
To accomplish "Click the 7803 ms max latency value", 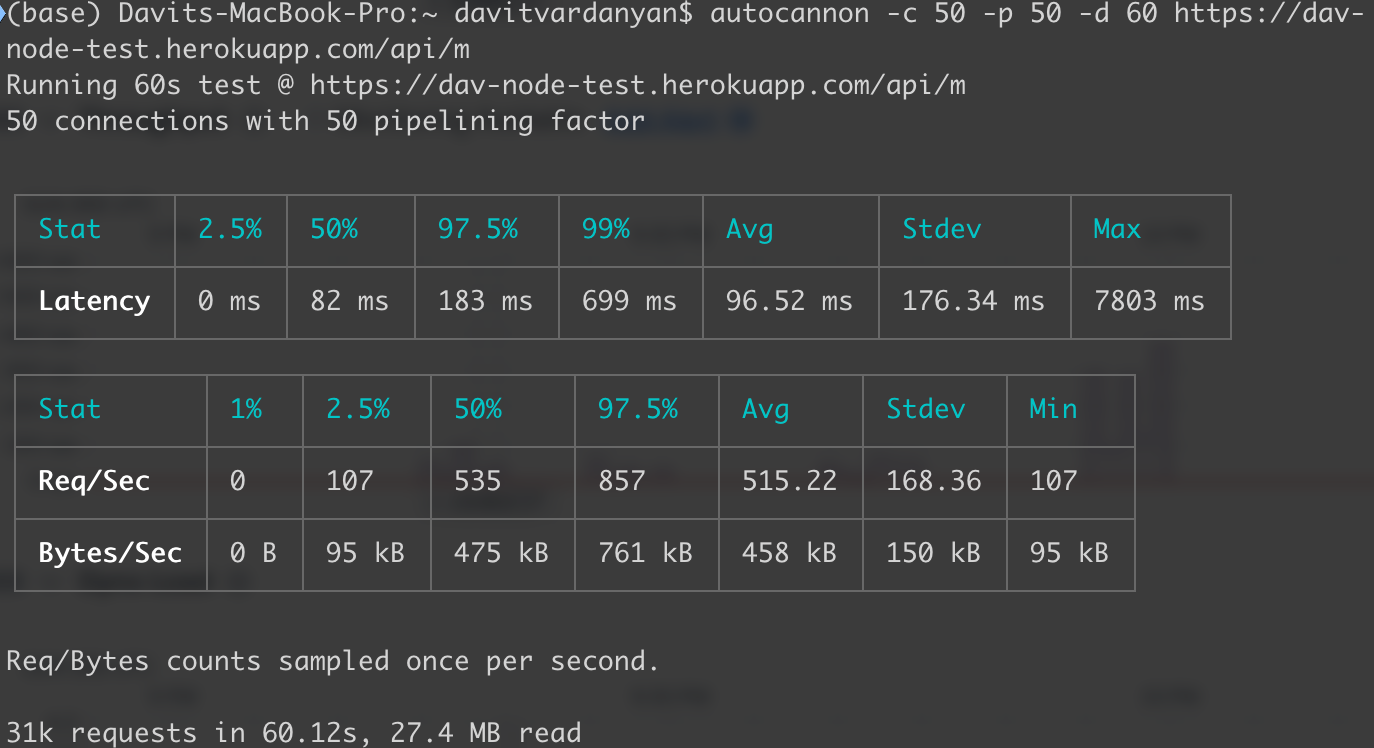I will [1149, 301].
